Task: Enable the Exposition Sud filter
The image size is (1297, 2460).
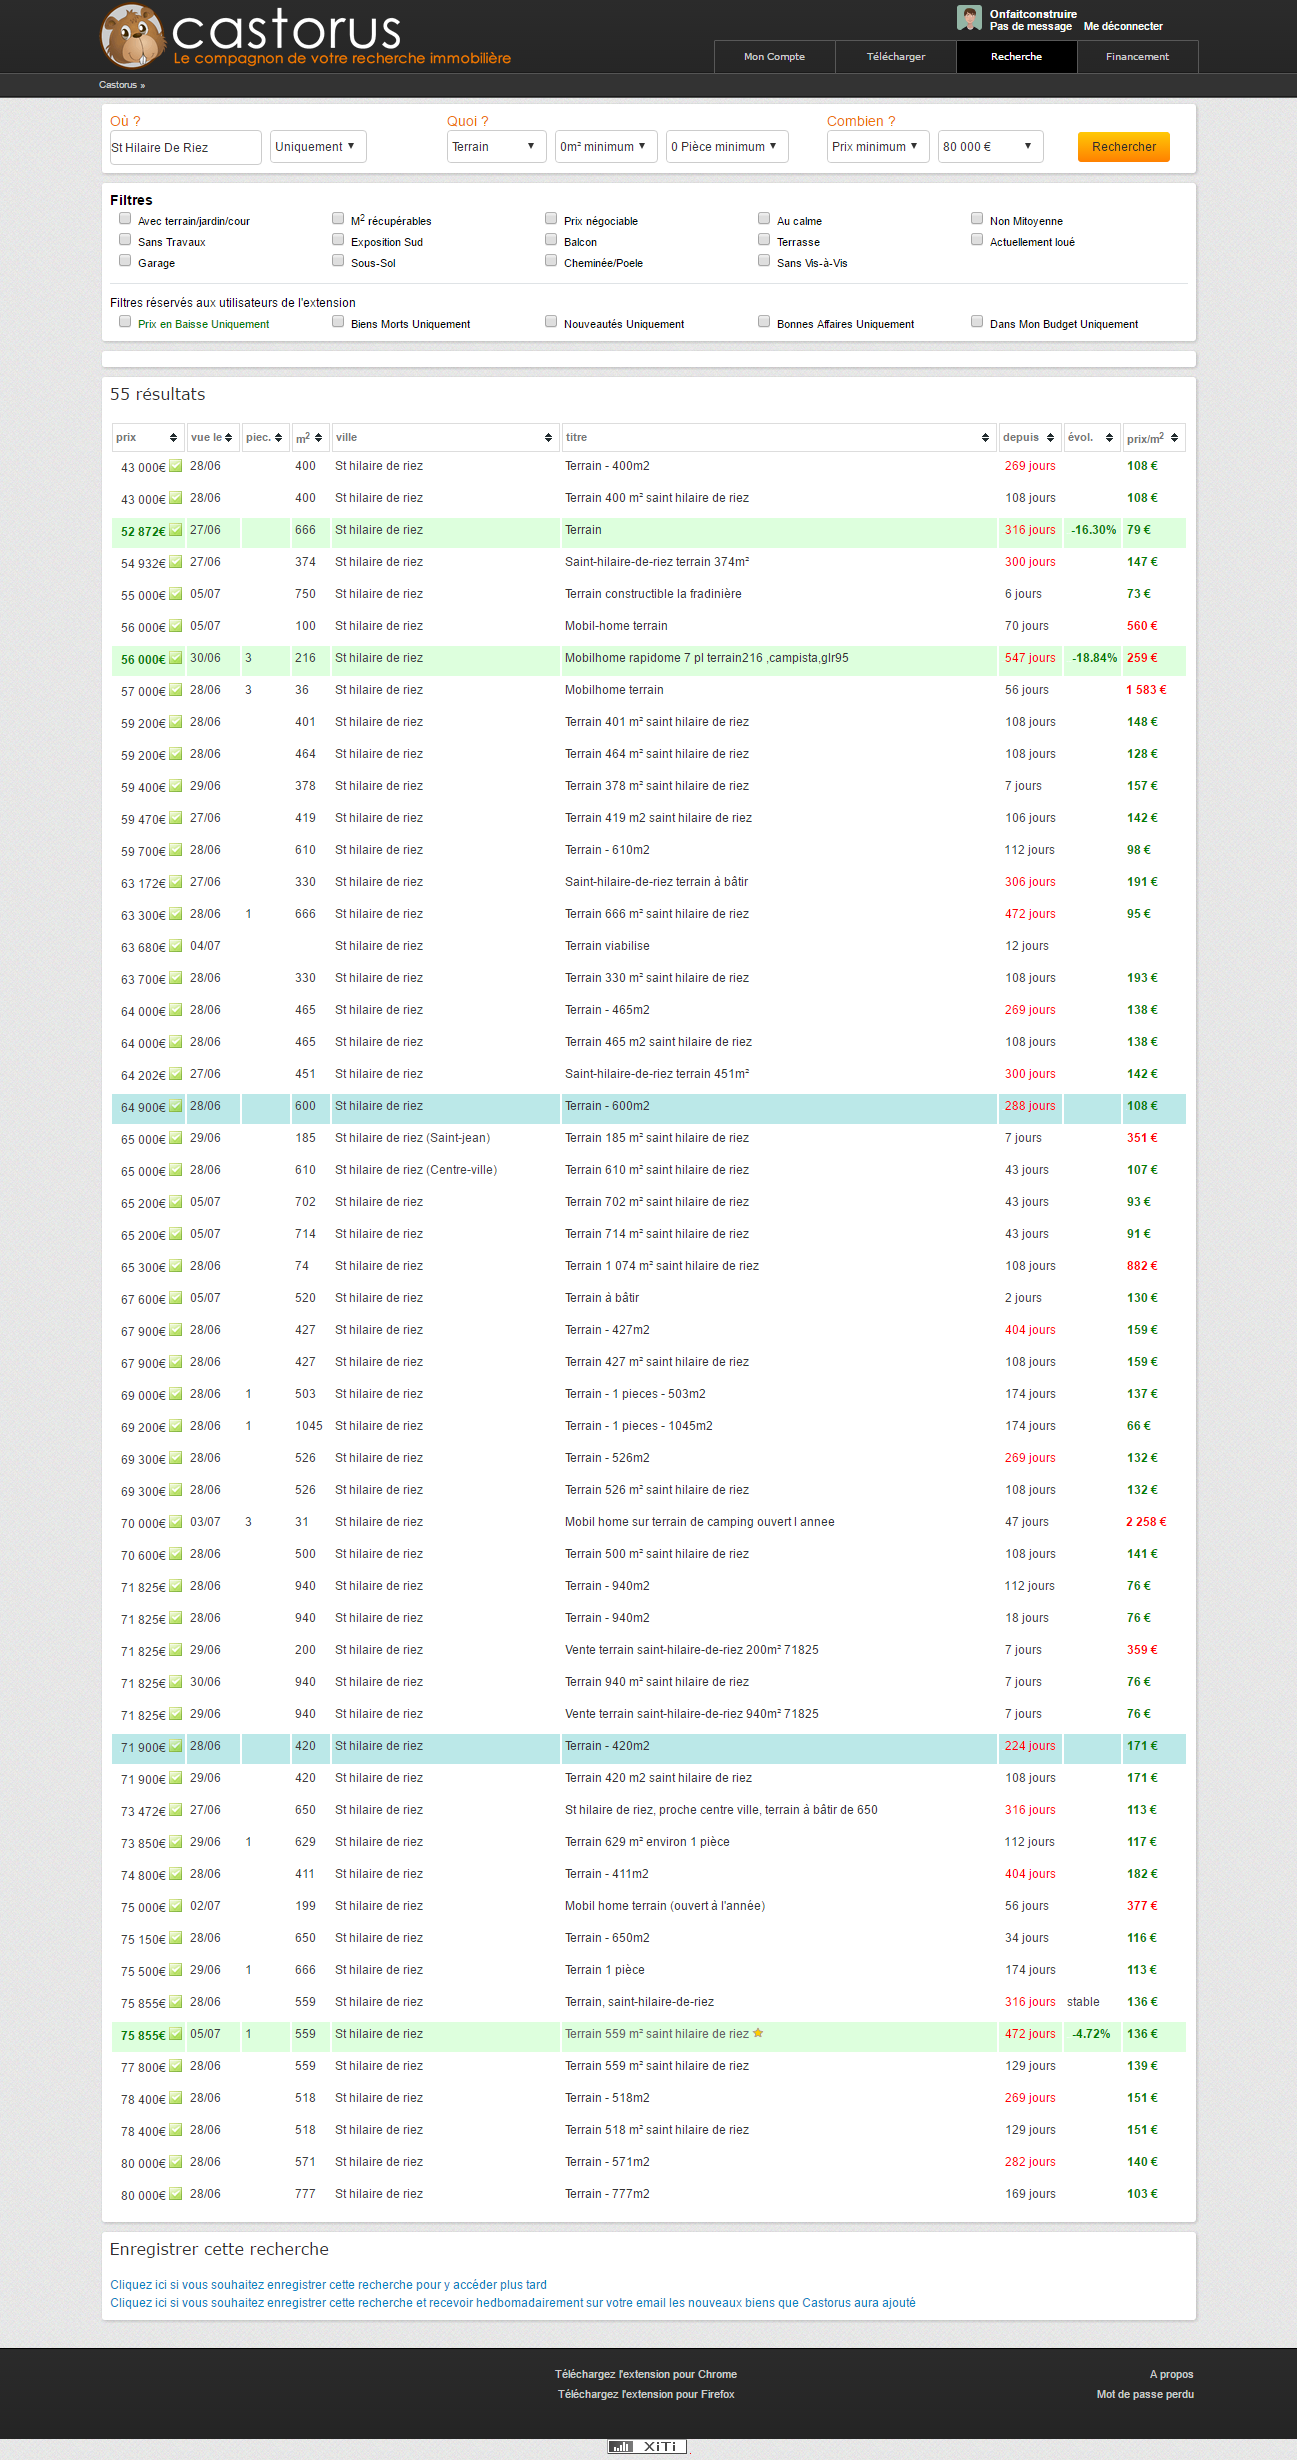Action: click(x=338, y=239)
